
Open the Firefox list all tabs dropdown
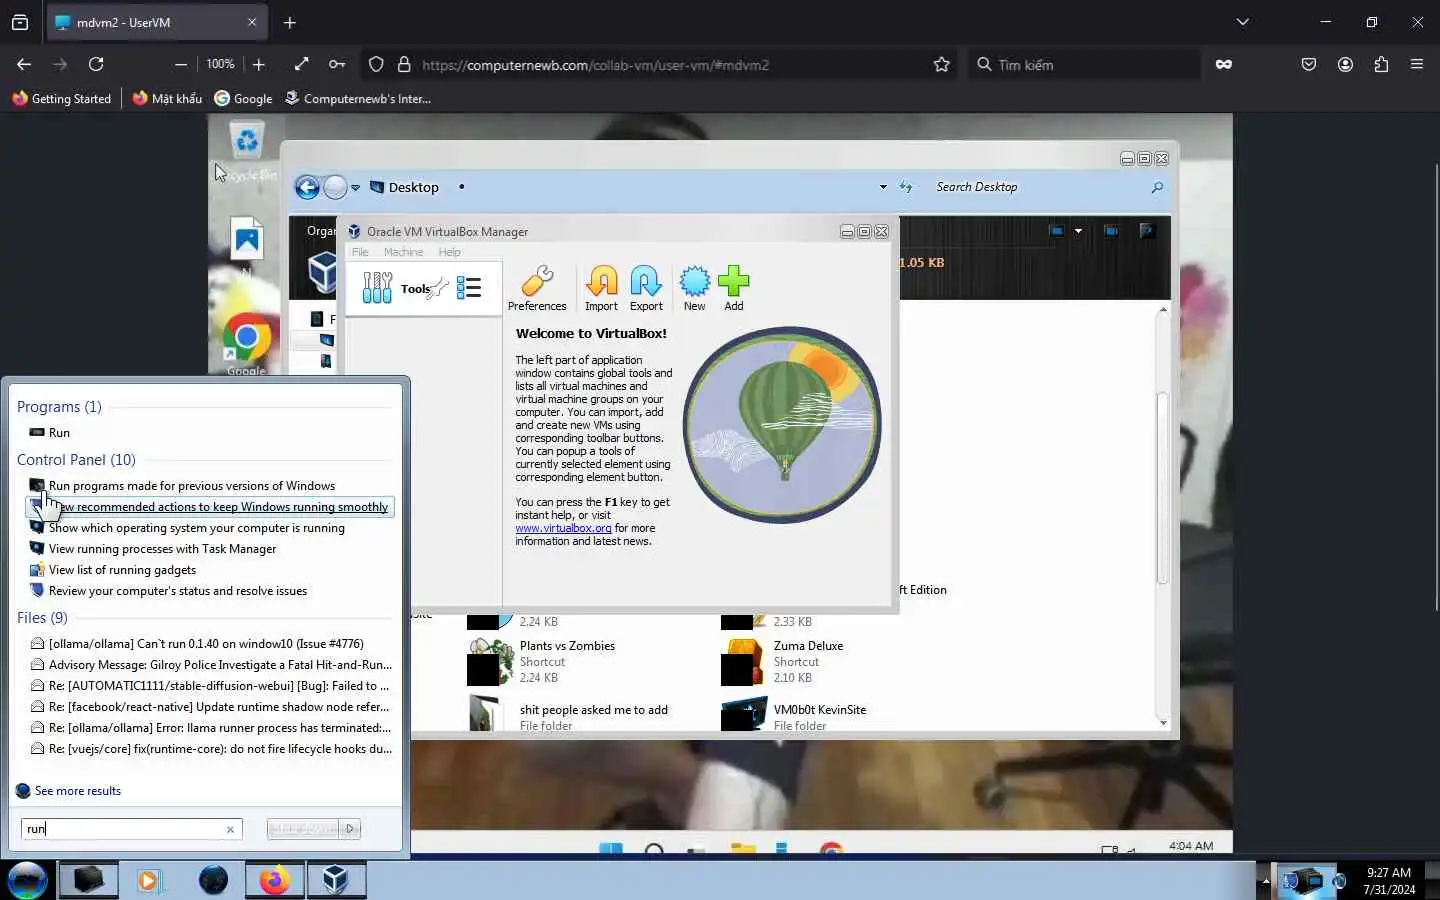[x=1242, y=22]
